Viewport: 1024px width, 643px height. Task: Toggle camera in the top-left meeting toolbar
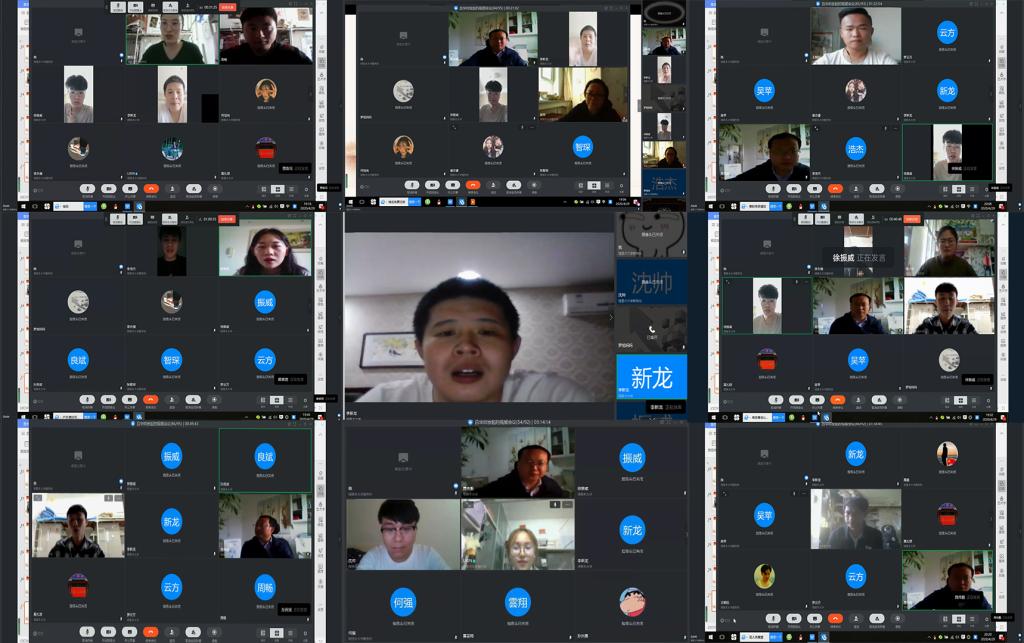108,188
